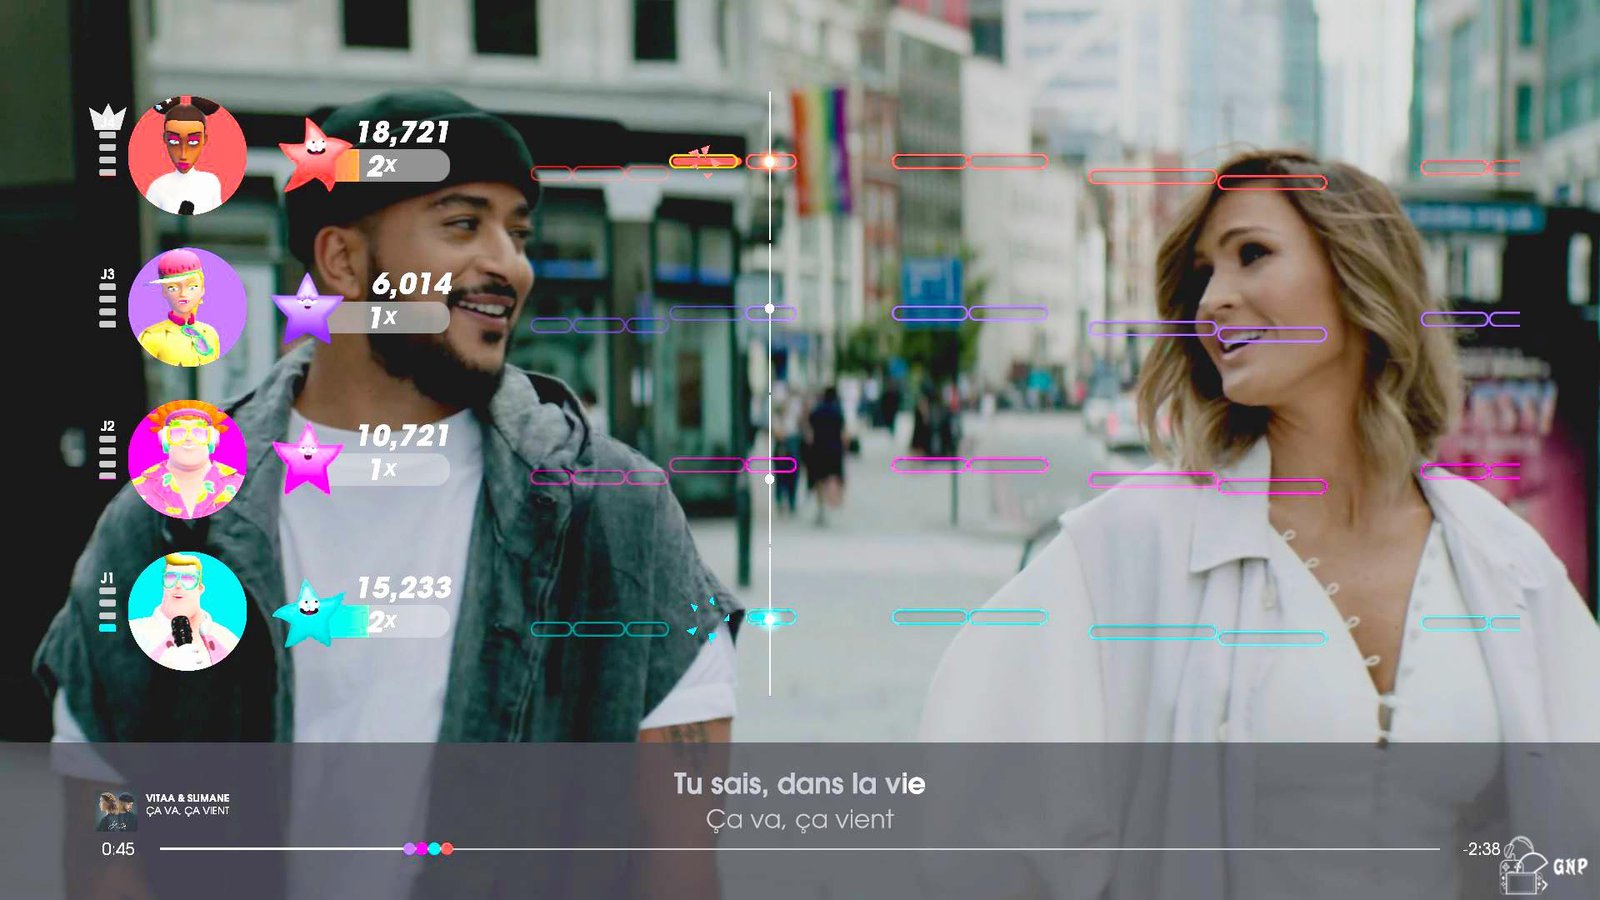This screenshot has width=1600, height=900.
Task: Select the red star score icon
Action: point(313,156)
